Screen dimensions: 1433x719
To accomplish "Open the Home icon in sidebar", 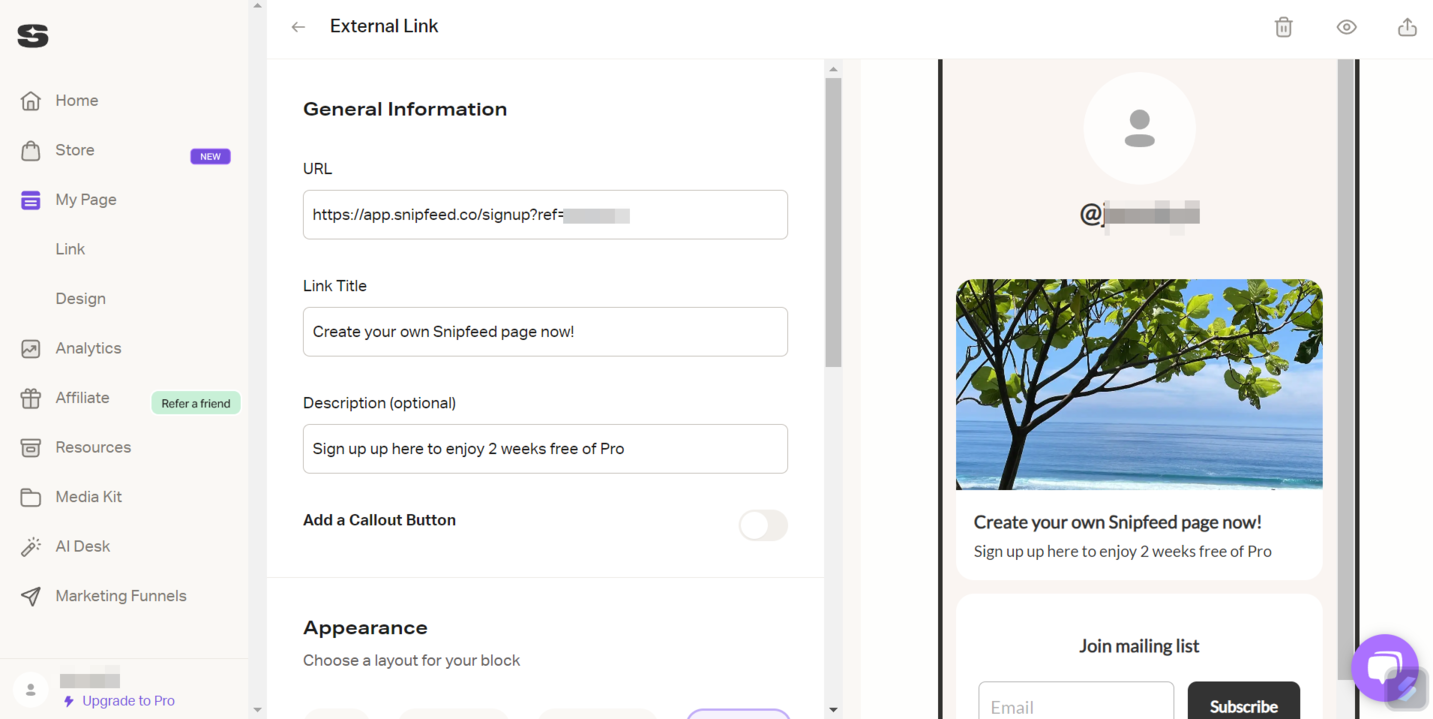I will [x=31, y=101].
